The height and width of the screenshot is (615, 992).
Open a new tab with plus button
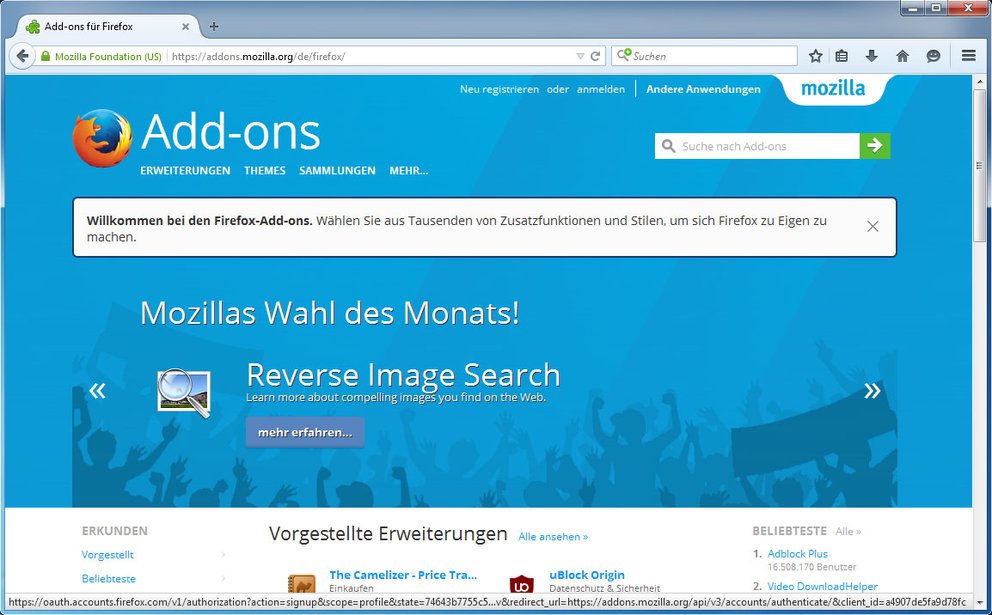[x=214, y=27]
